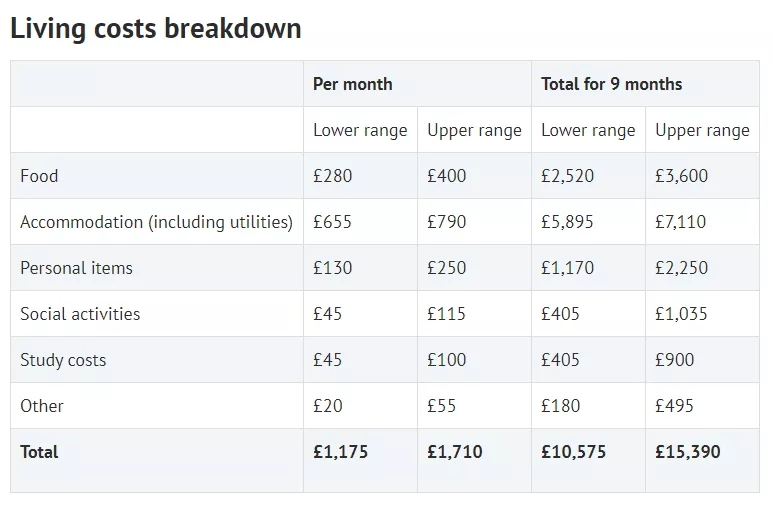Click the 'Social activities' row label
This screenshot has width=773, height=505.
pyautogui.click(x=80, y=314)
